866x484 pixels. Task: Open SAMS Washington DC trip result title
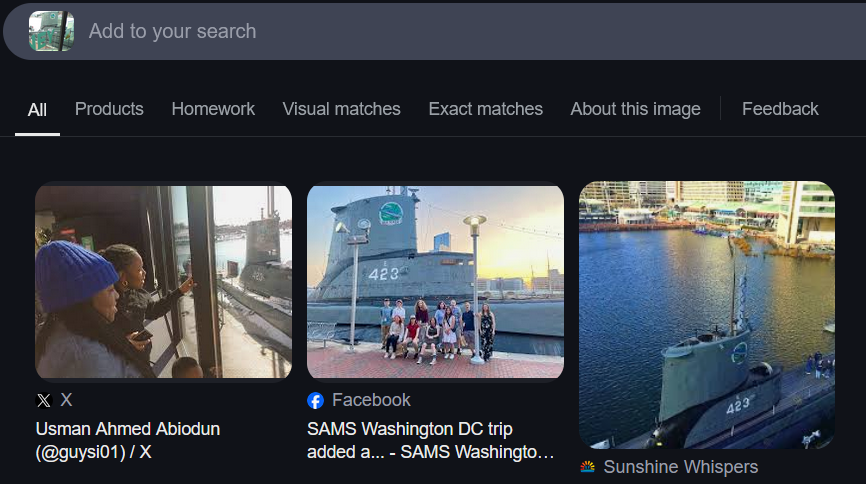pyautogui.click(x=430, y=440)
